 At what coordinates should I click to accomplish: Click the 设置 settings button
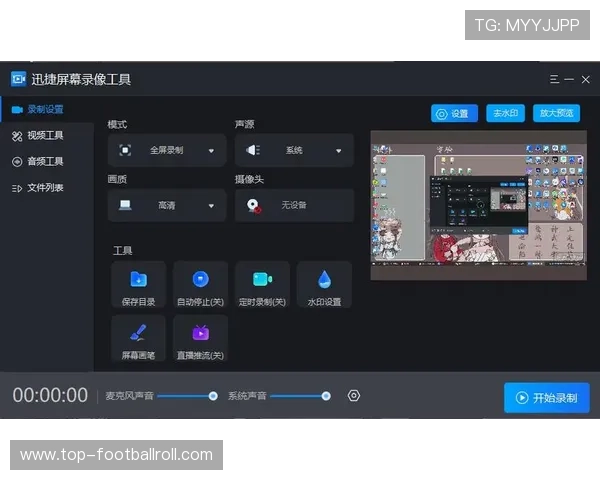pyautogui.click(x=454, y=113)
